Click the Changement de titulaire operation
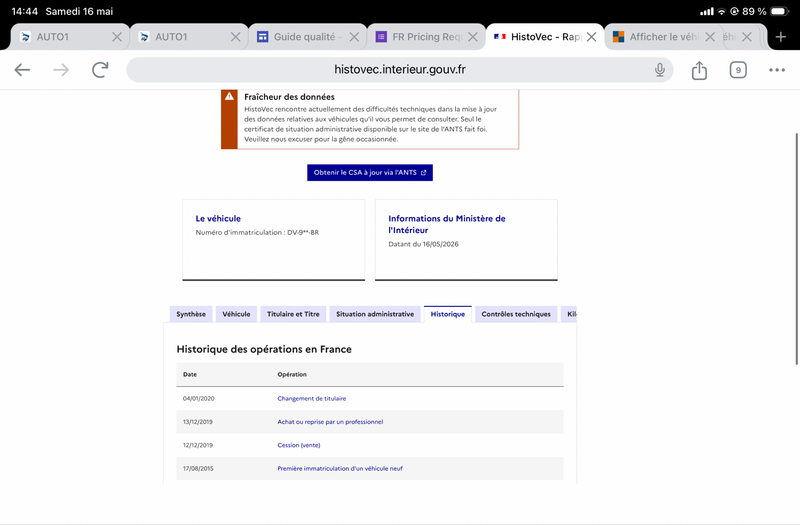 point(311,398)
